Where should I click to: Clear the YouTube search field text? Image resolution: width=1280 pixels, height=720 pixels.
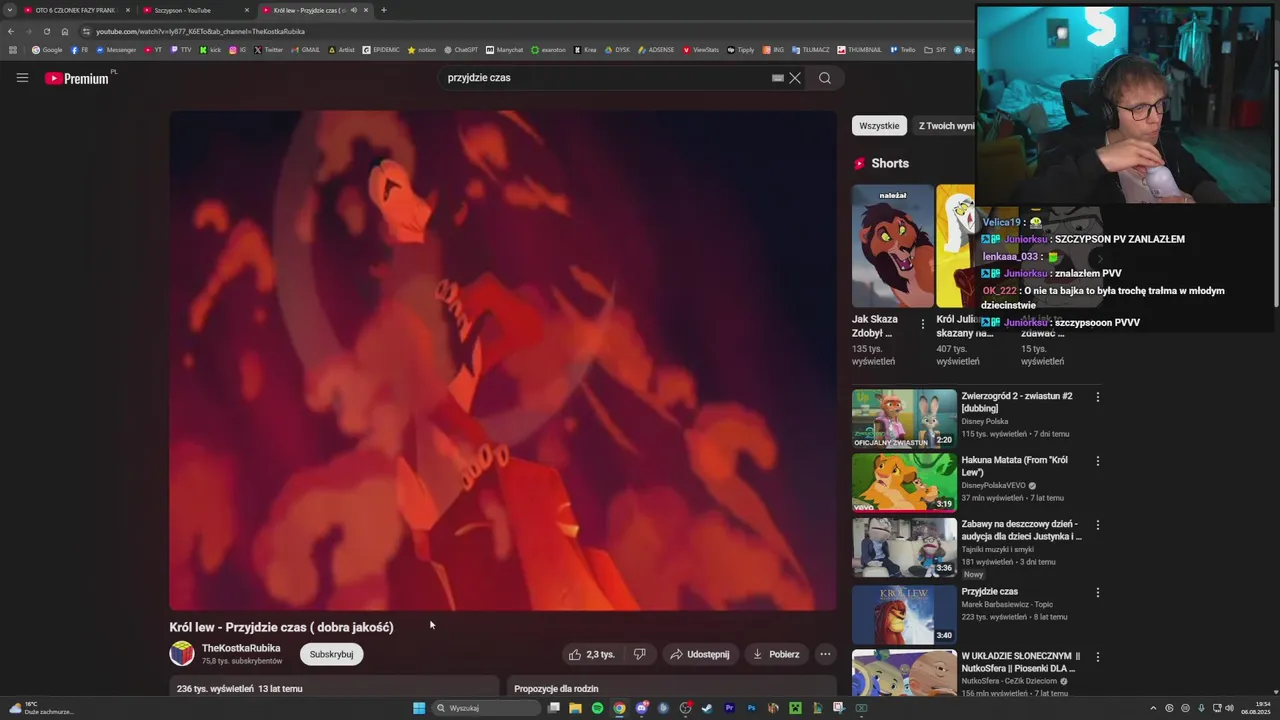pyautogui.click(x=795, y=78)
